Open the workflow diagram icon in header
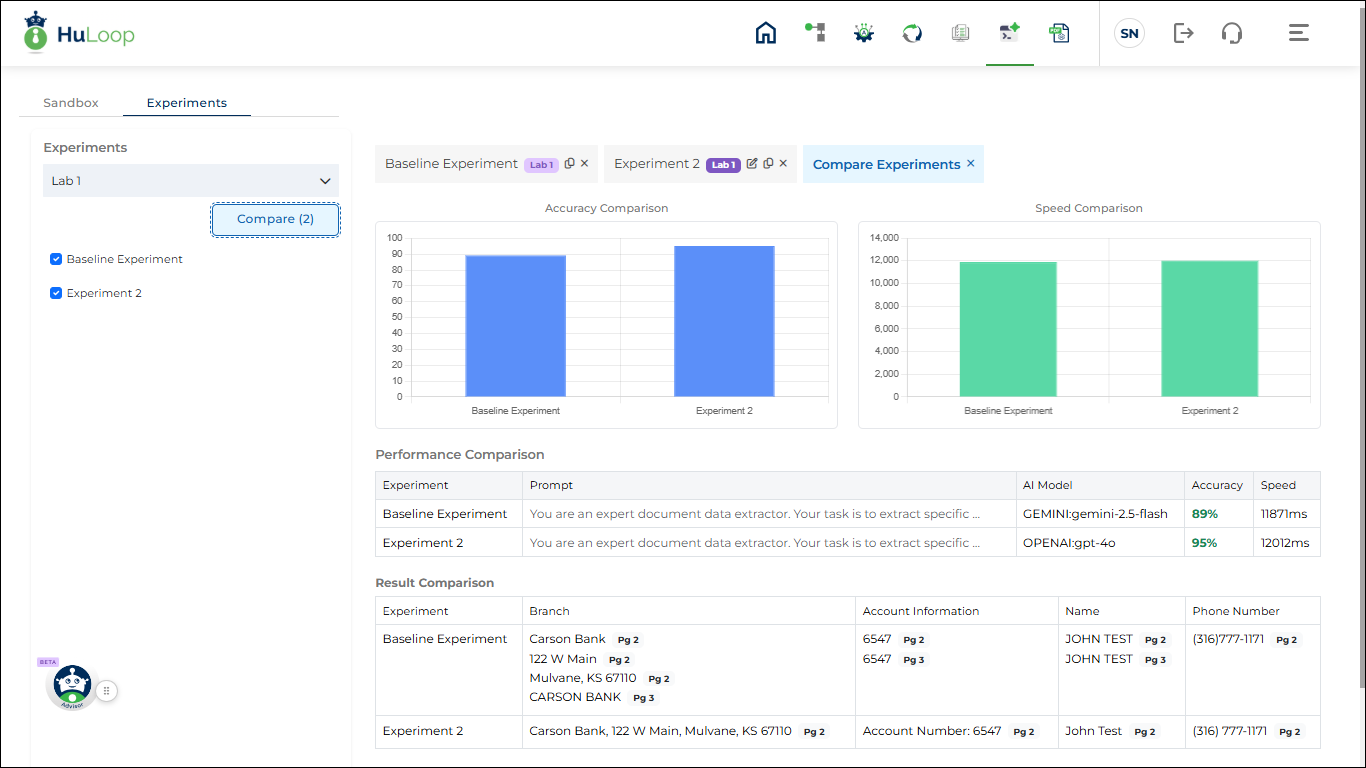1366x768 pixels. point(815,33)
